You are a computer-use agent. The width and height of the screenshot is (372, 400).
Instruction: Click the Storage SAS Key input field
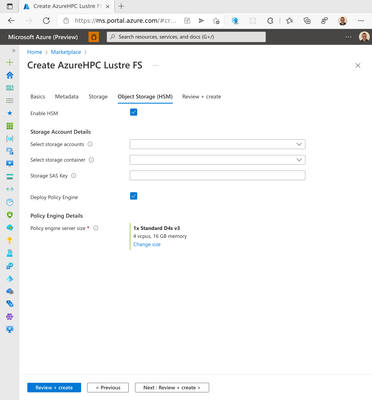pos(217,176)
